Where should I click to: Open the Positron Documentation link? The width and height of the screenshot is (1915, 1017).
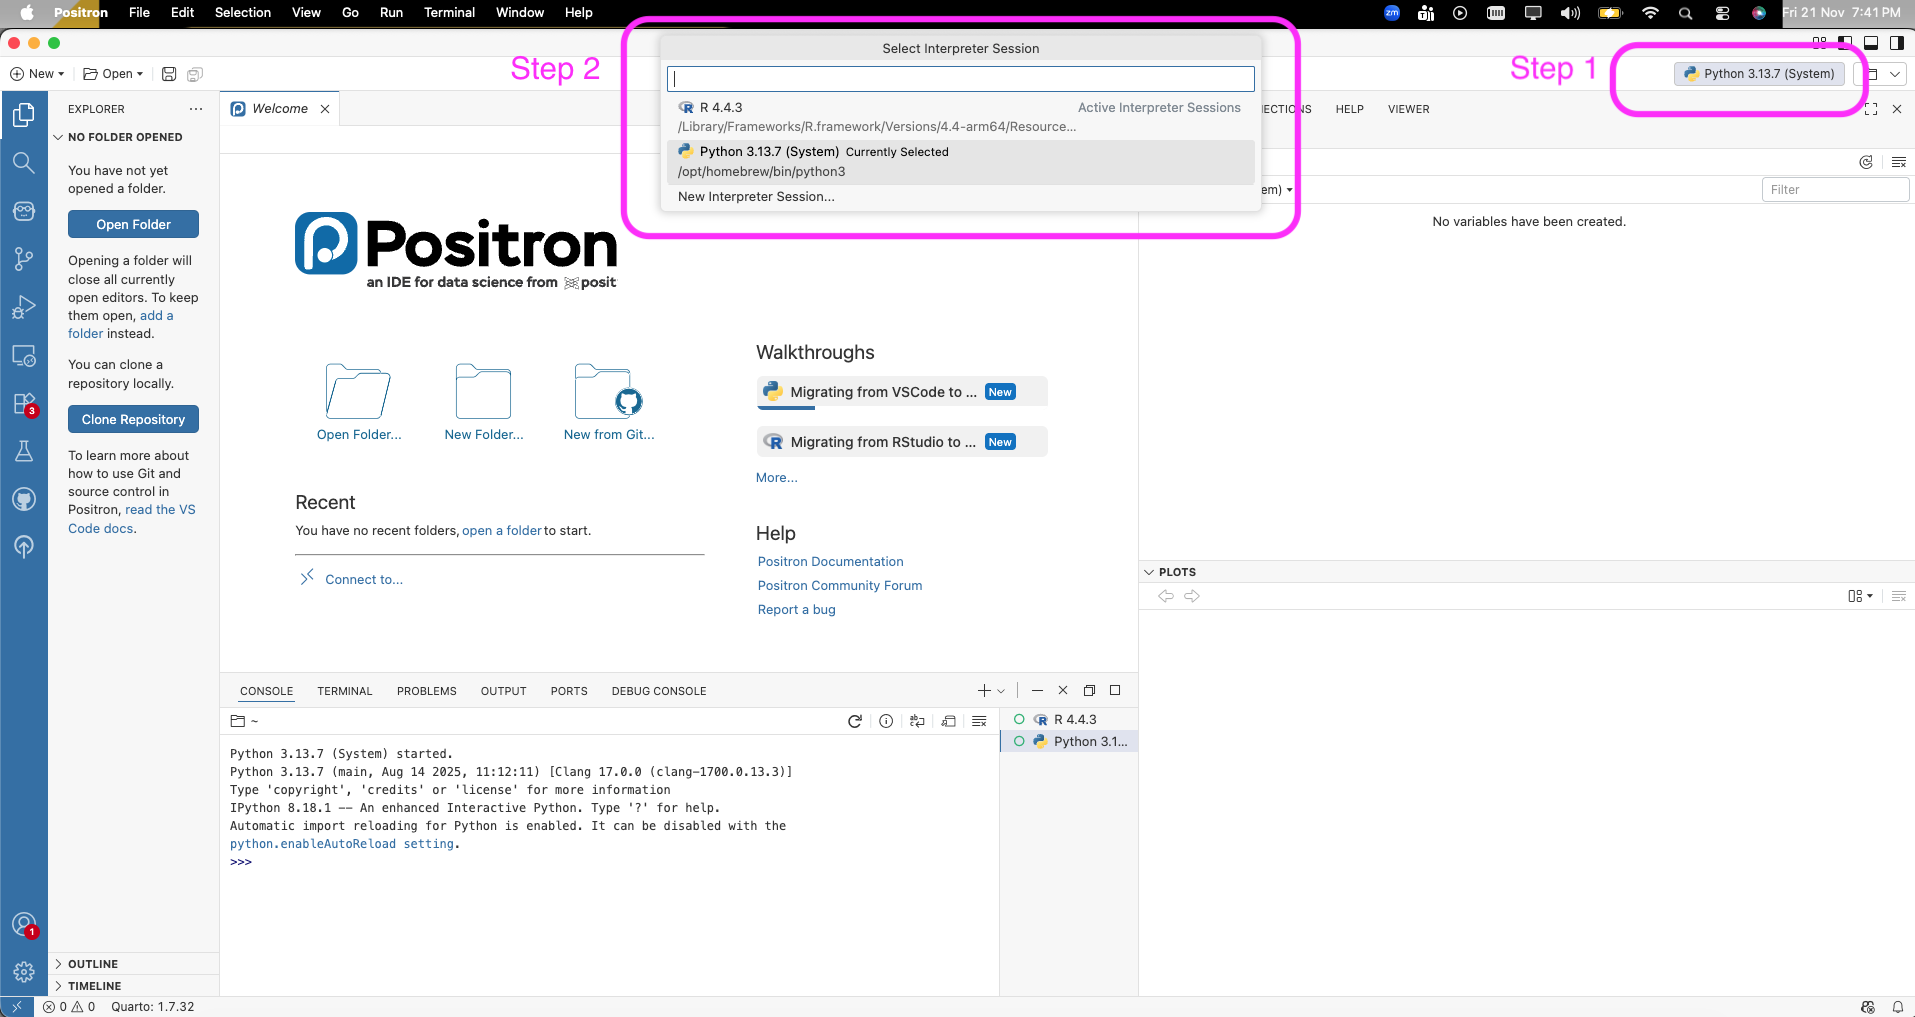click(x=830, y=562)
